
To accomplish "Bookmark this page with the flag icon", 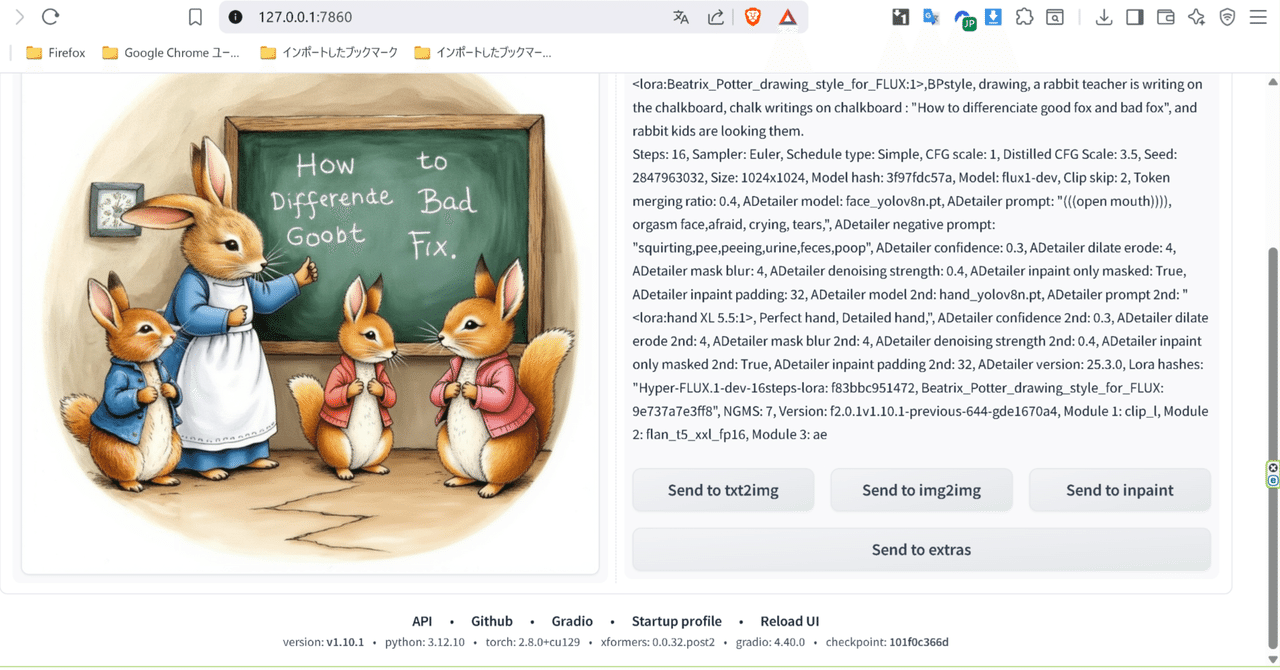I will click(195, 16).
